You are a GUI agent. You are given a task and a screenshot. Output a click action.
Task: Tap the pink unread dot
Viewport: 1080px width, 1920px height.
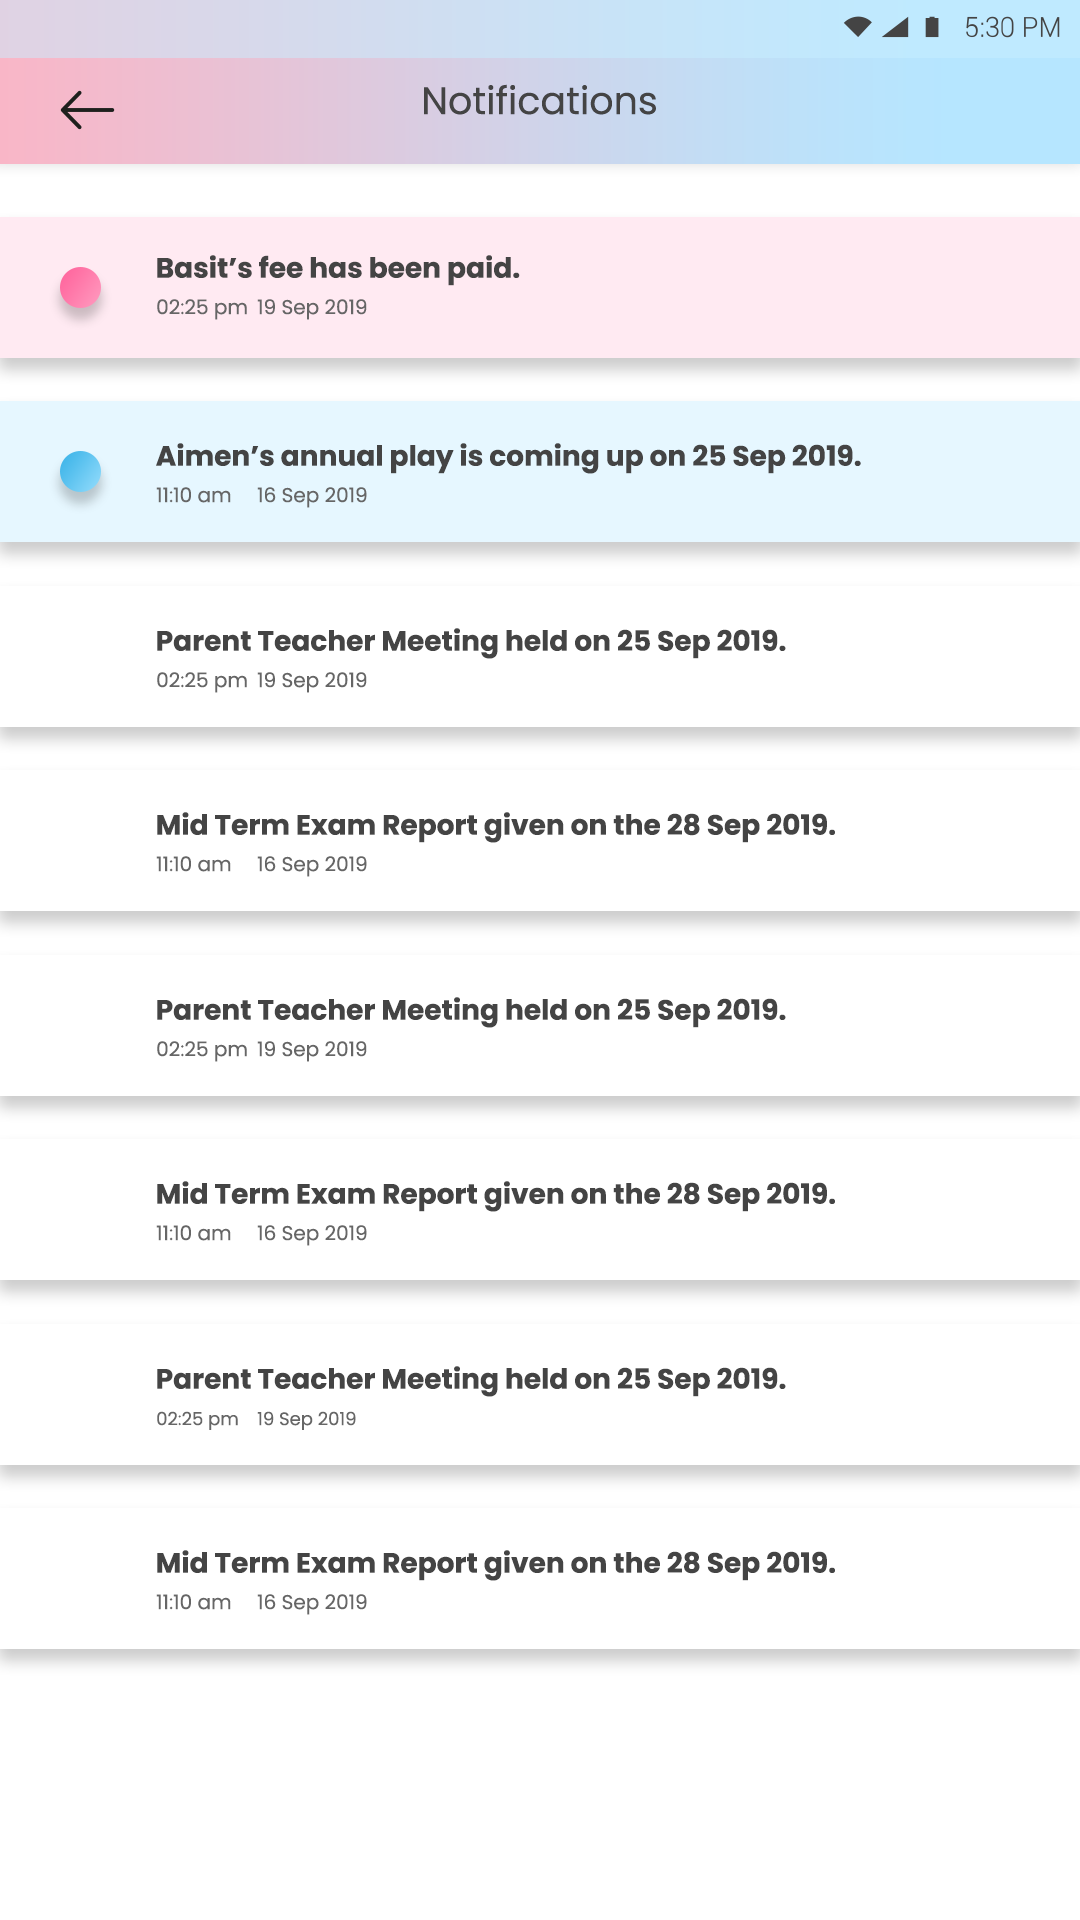81,288
